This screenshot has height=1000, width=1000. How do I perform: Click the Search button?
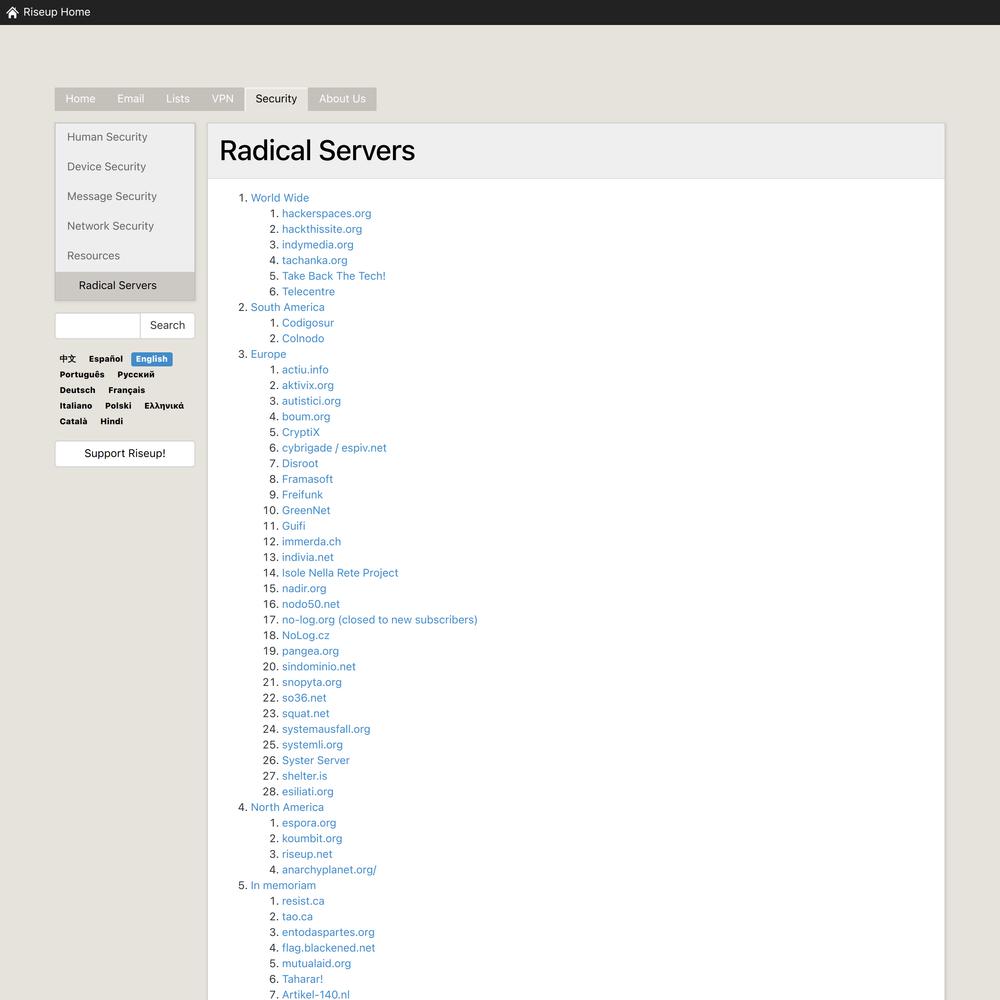pyautogui.click(x=168, y=325)
